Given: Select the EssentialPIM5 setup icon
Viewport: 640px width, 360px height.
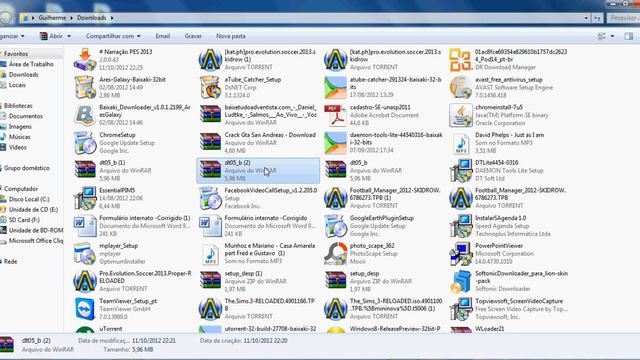Looking at the screenshot, I should click(x=85, y=198).
